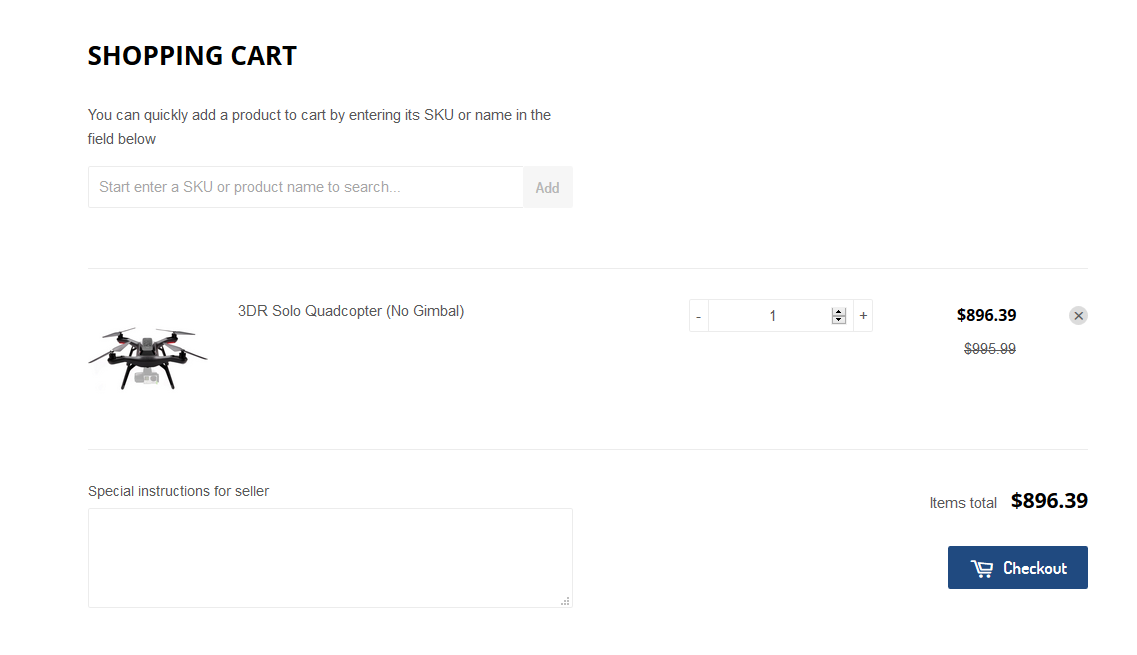Image resolution: width=1137 pixels, height=655 pixels.
Task: Click the Special instructions for seller label
Action: (x=178, y=491)
